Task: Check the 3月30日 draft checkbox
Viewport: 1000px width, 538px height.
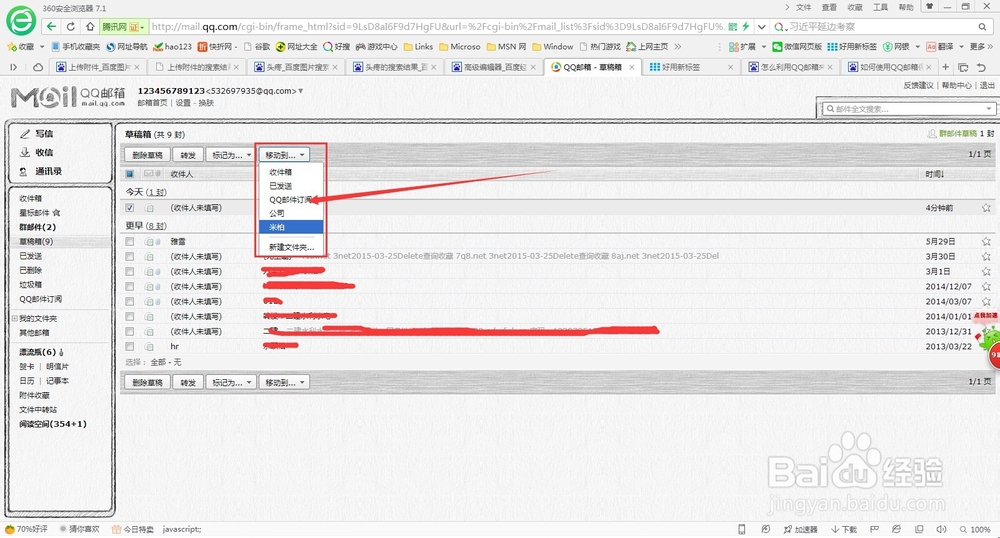Action: pos(130,256)
